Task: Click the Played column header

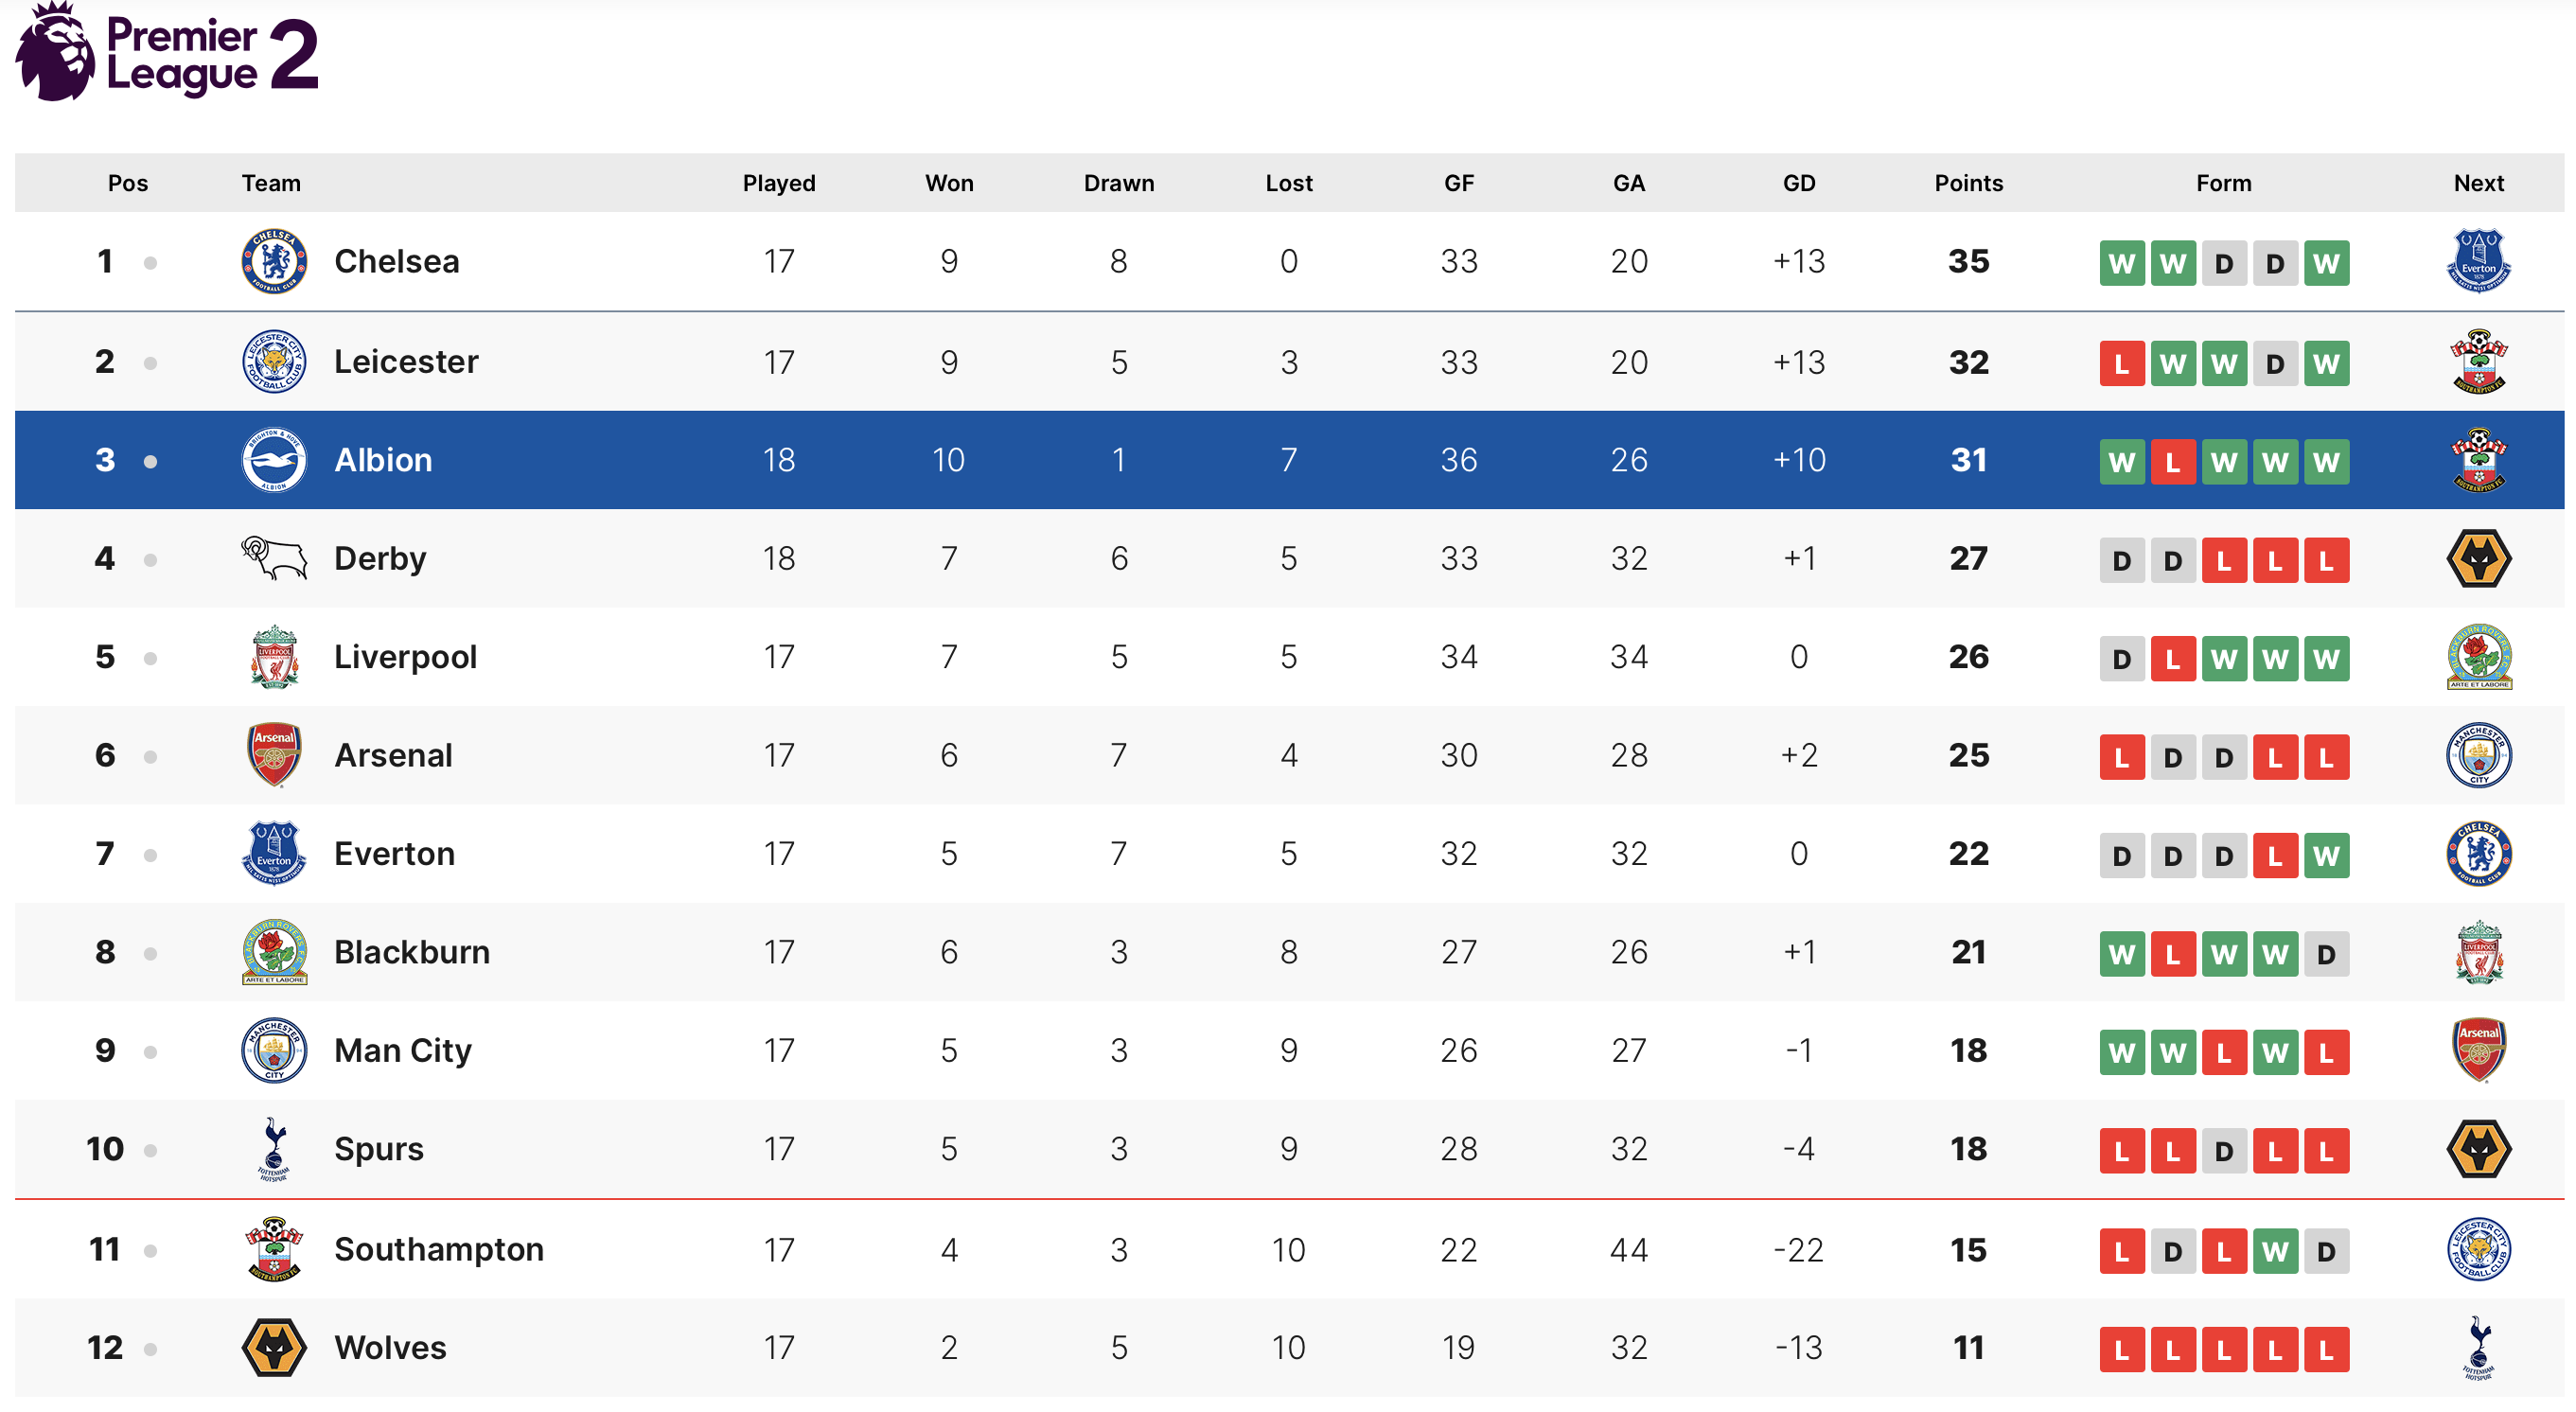Action: pos(779,183)
